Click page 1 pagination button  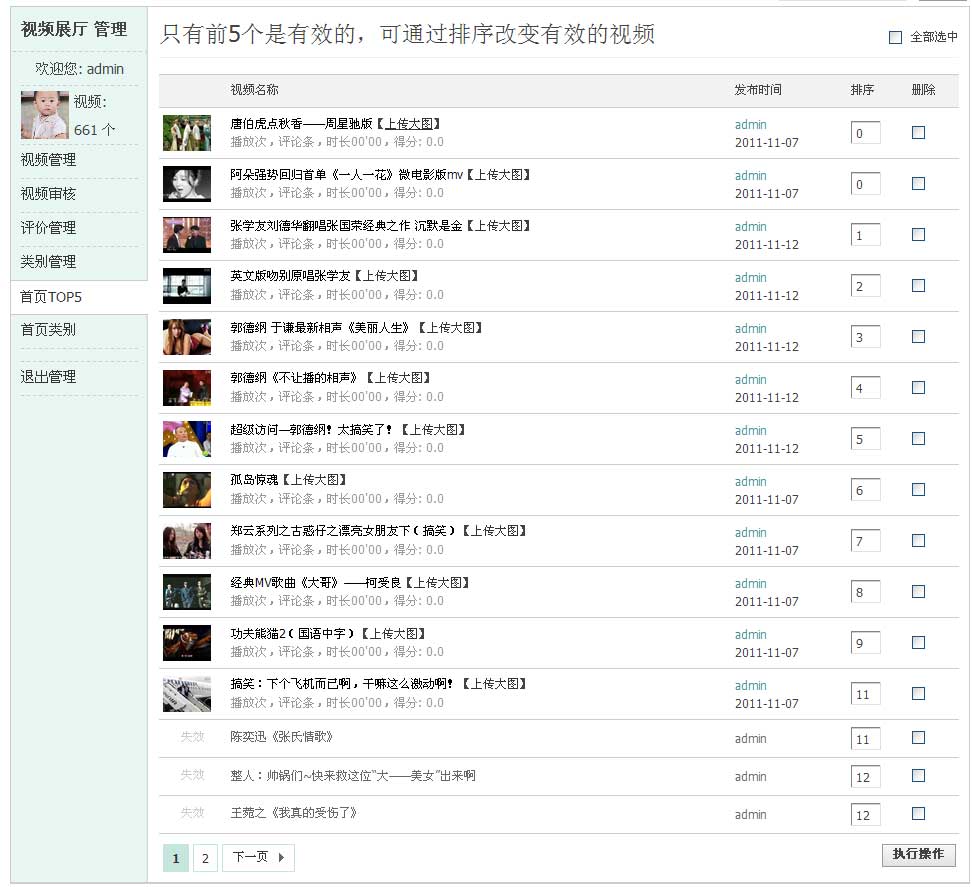(176, 858)
